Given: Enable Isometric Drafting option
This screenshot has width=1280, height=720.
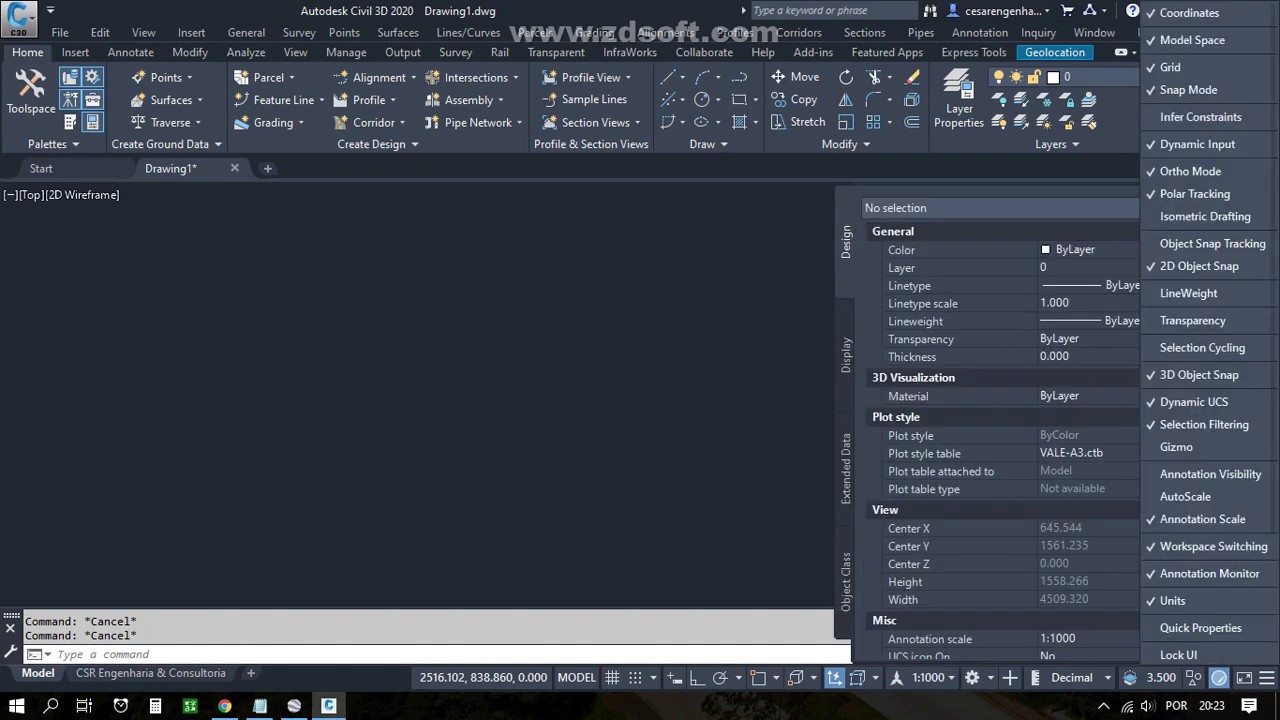Looking at the screenshot, I should pos(1205,216).
